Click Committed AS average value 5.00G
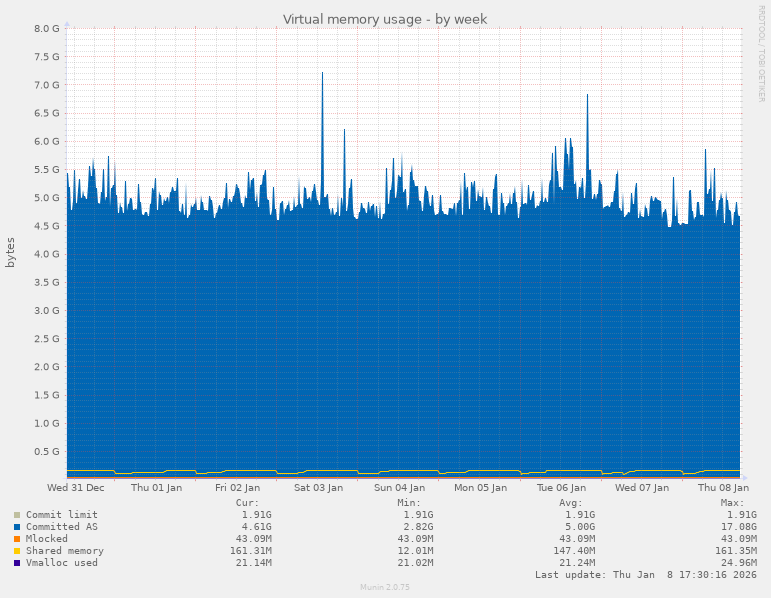The image size is (771, 598). 580,526
